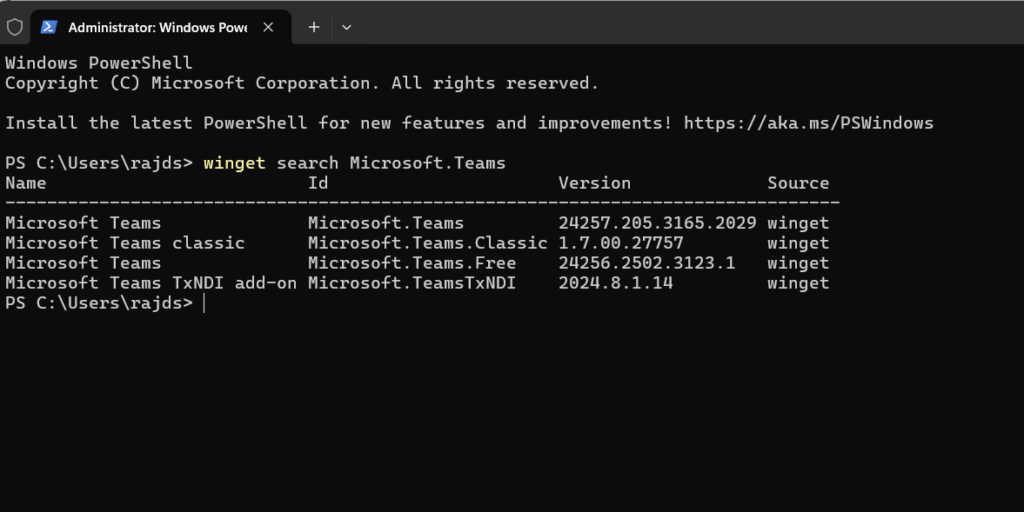
Task: Close the Administrator PowerShell tab
Action: coord(270,27)
